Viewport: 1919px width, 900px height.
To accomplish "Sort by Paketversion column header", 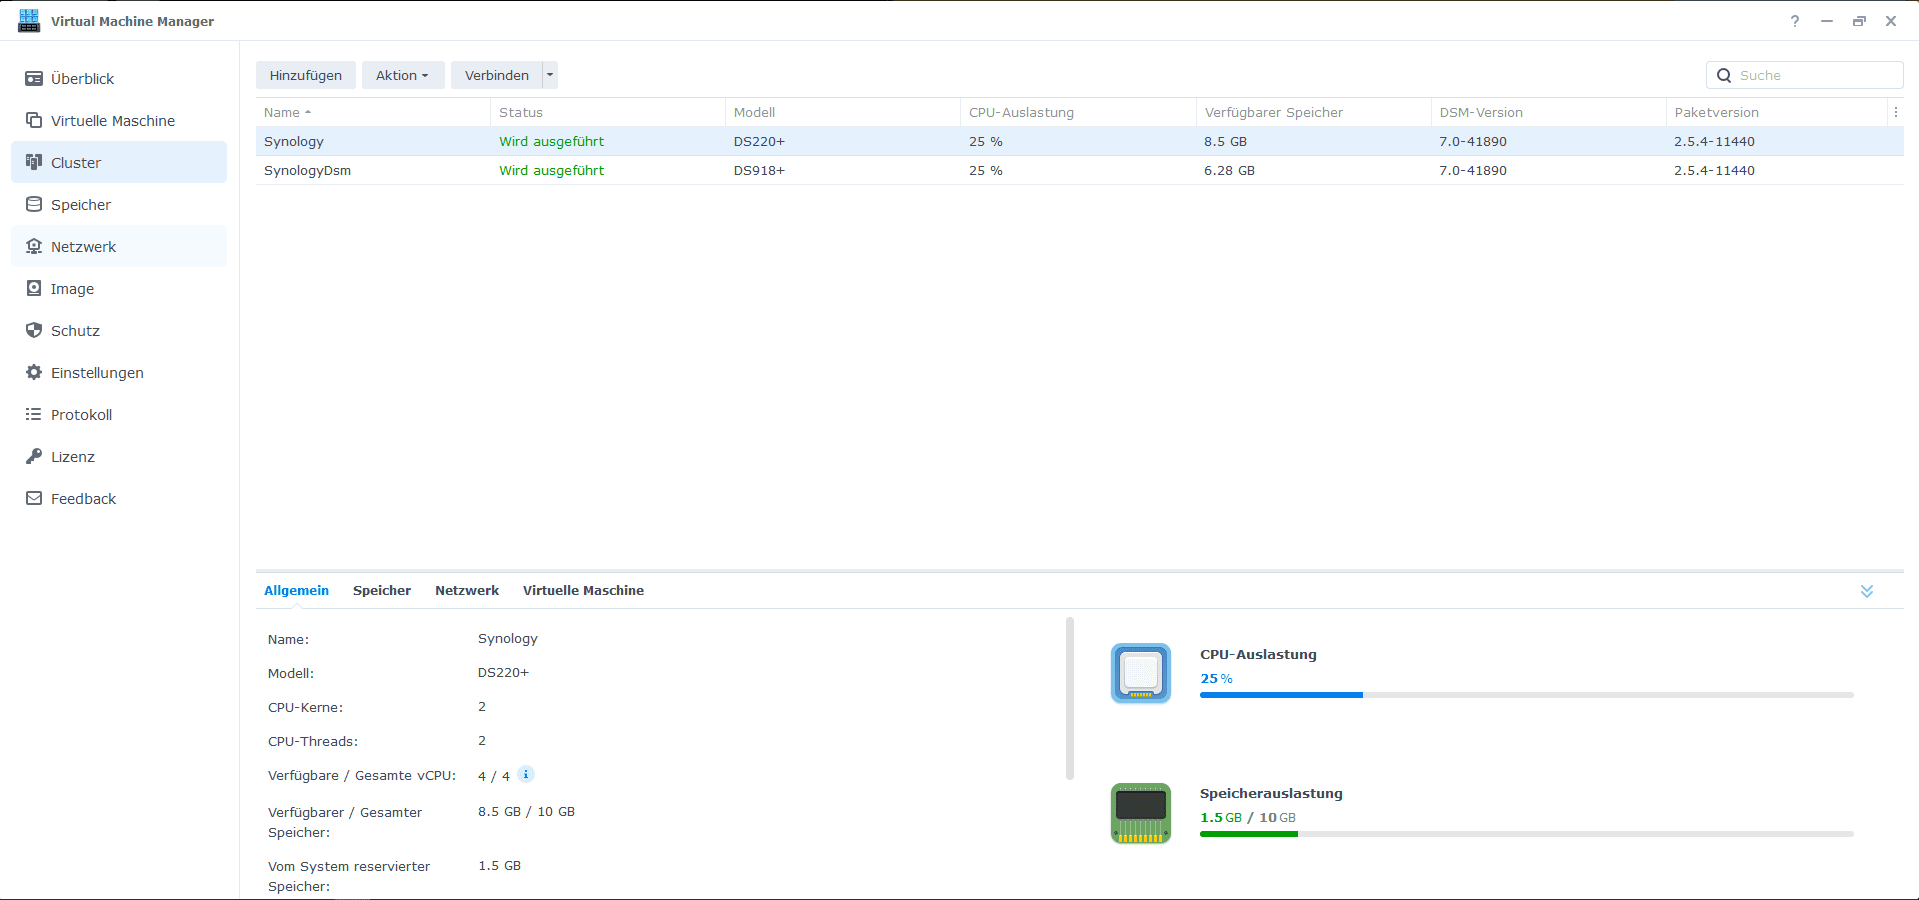I will click(x=1776, y=112).
